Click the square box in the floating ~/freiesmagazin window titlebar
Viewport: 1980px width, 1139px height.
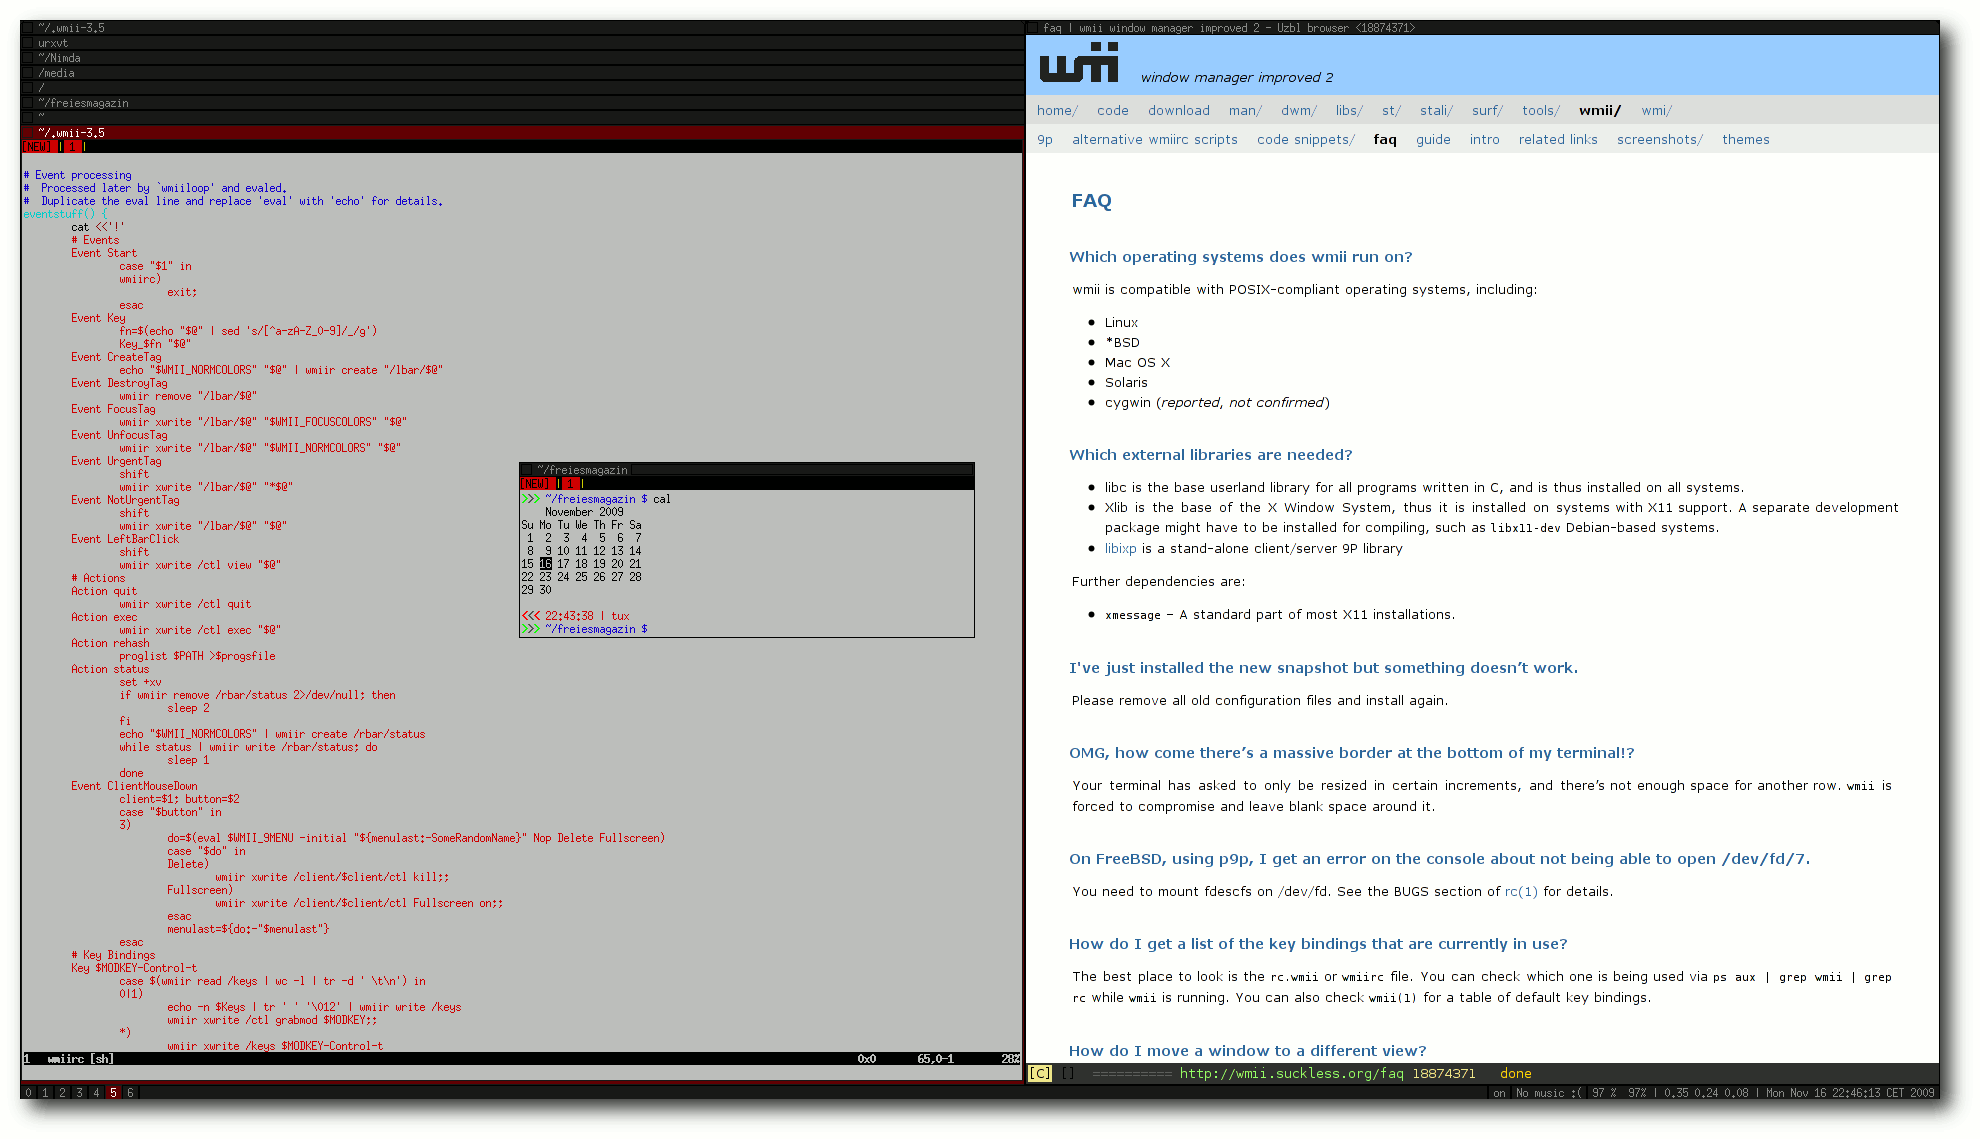(526, 470)
